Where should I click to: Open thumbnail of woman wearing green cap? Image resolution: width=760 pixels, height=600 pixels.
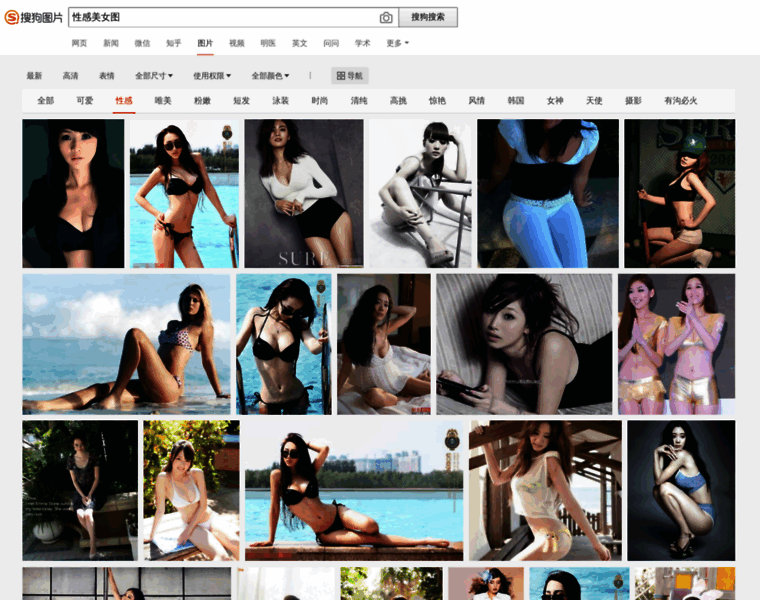coord(680,193)
